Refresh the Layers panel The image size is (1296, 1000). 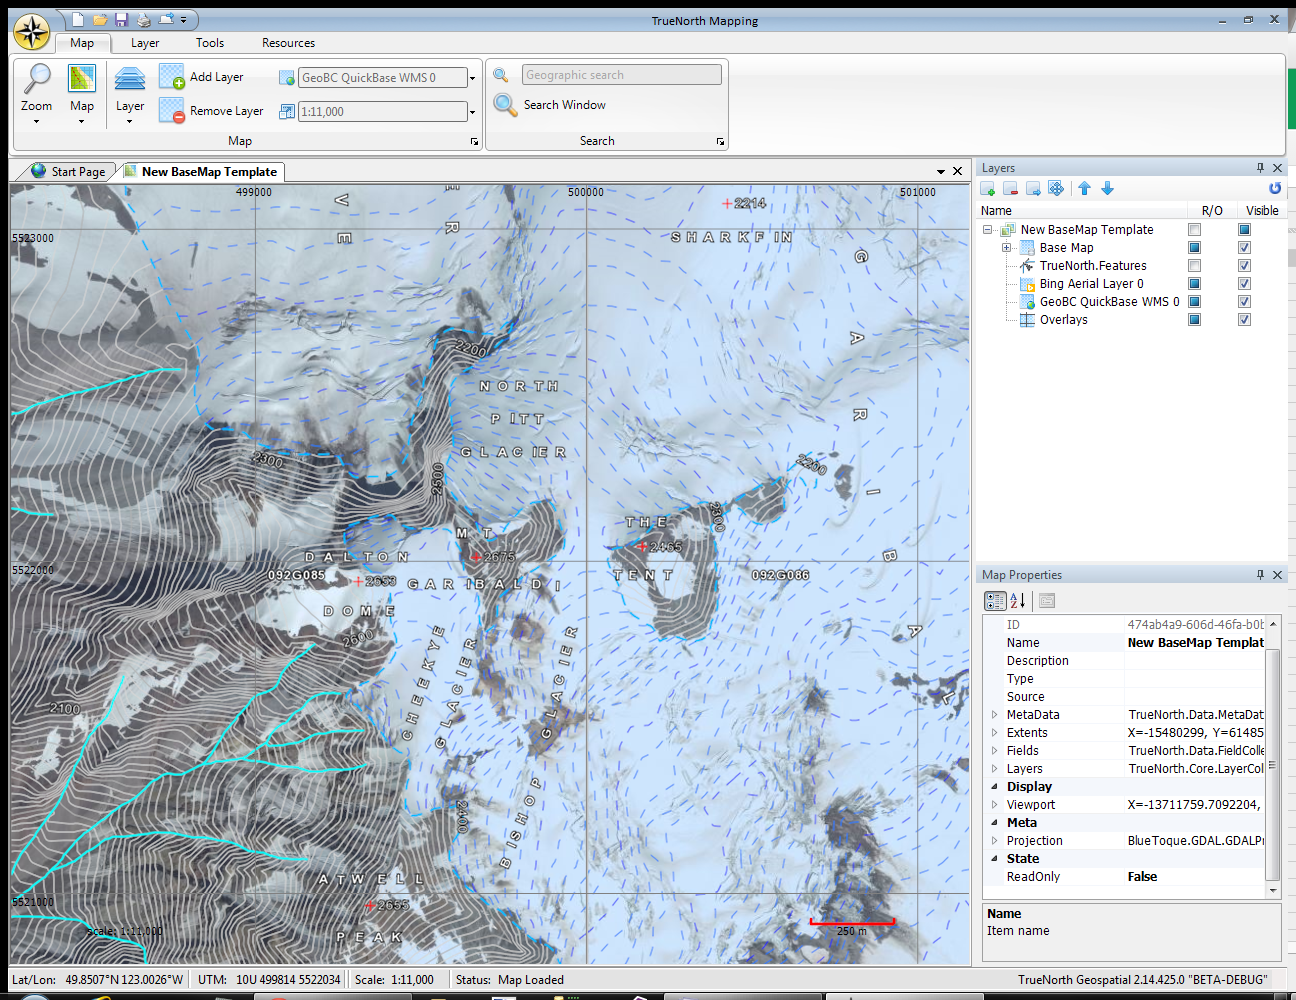click(1274, 188)
